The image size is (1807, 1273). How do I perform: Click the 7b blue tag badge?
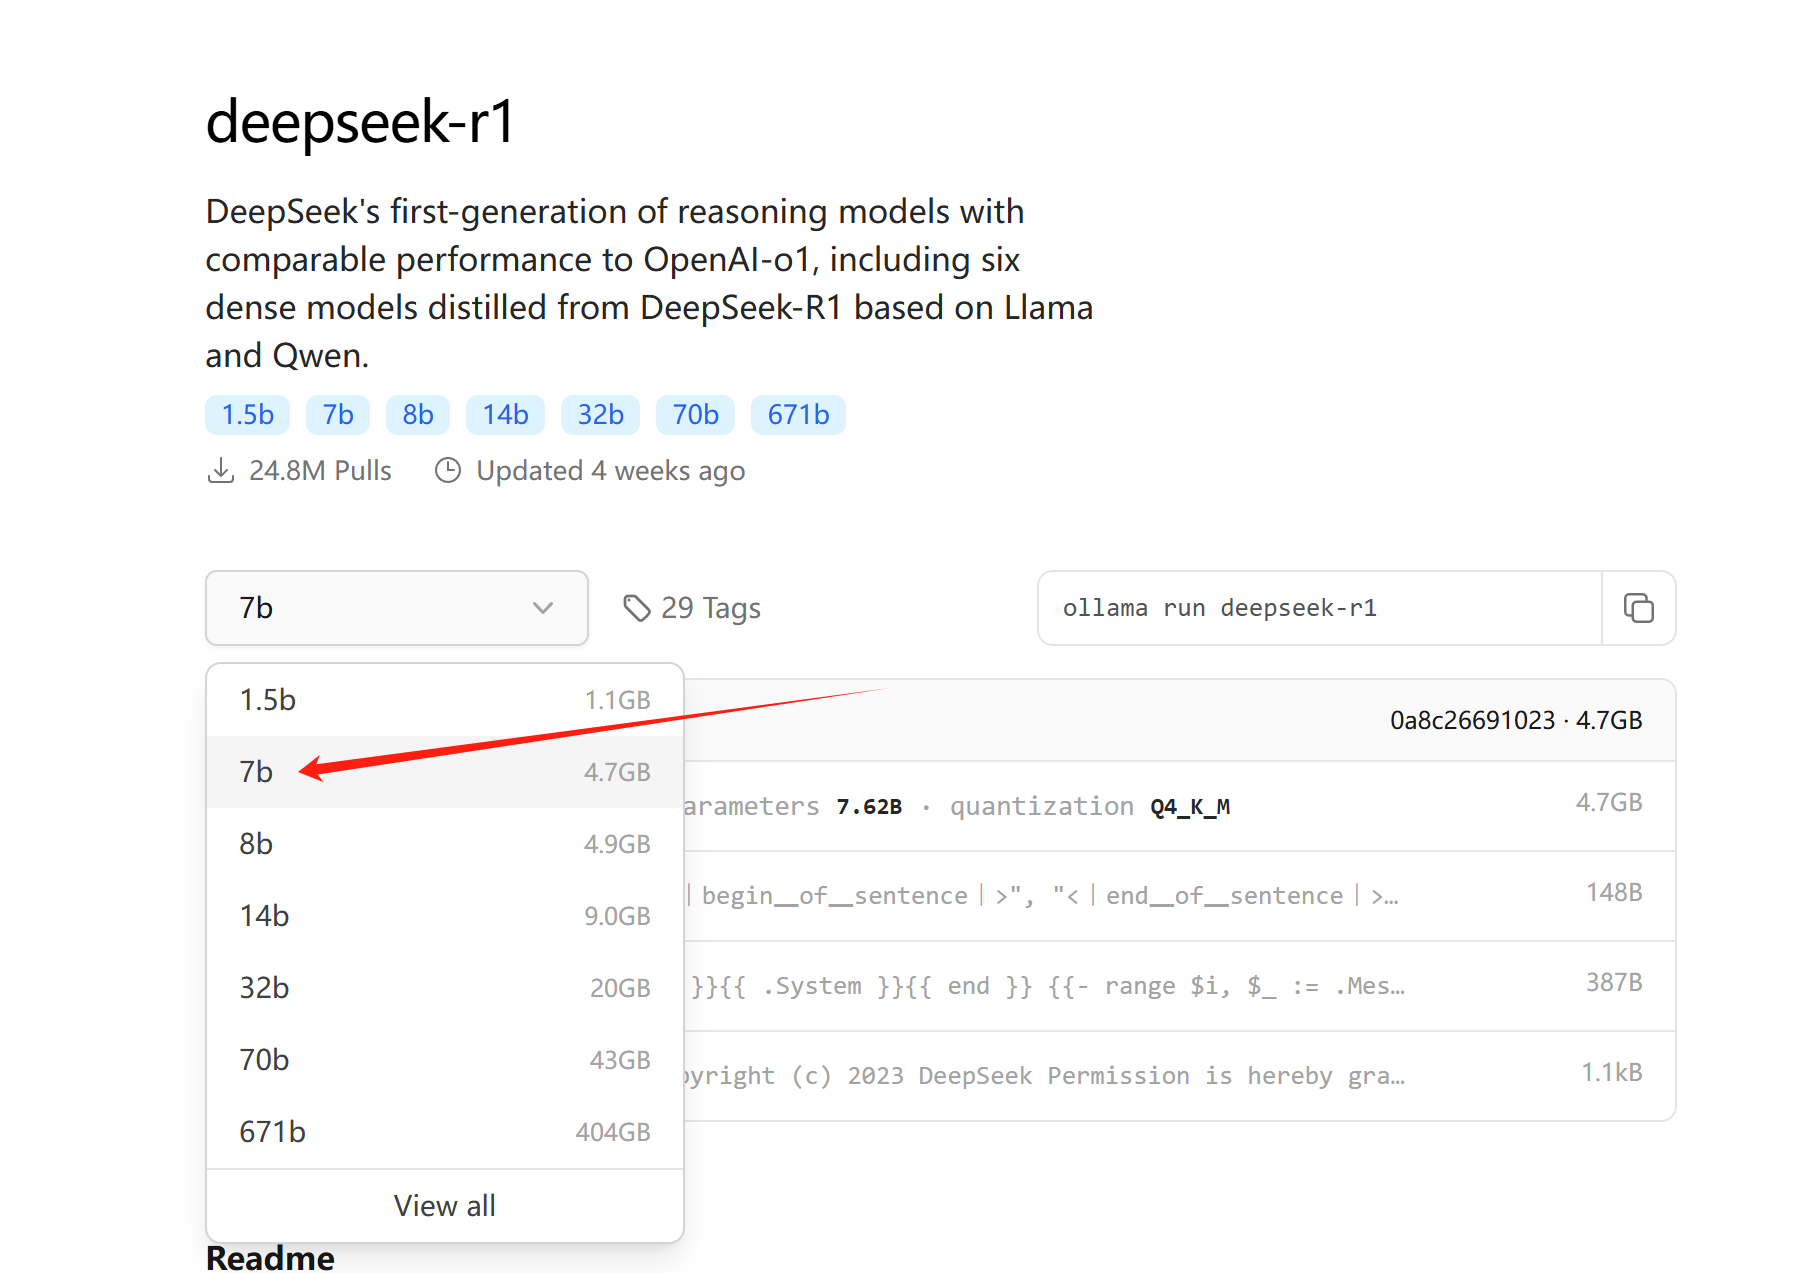[x=338, y=415]
